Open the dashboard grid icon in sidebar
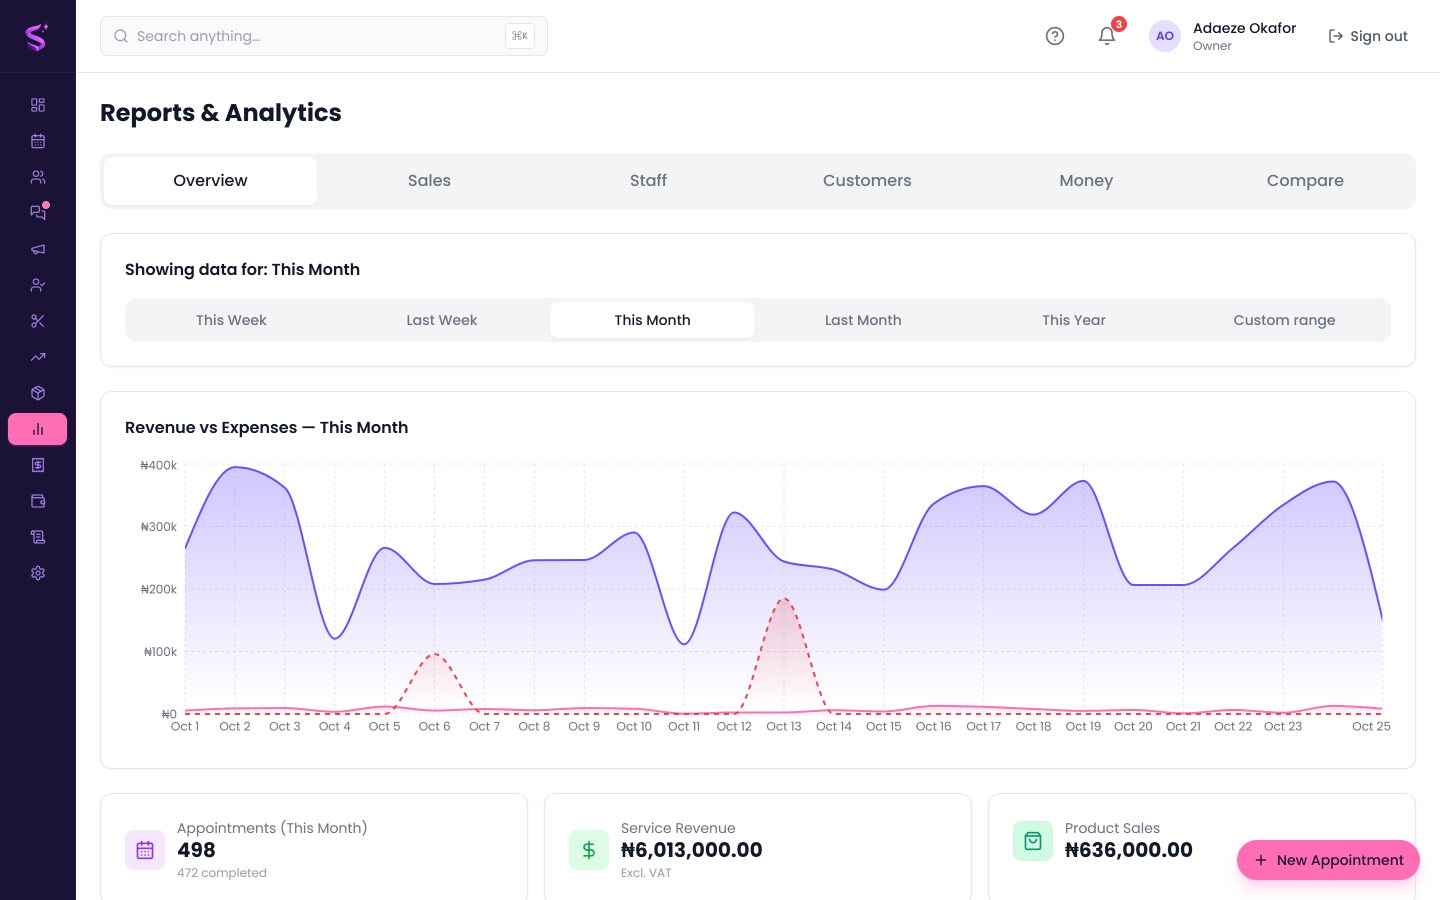 [x=38, y=105]
